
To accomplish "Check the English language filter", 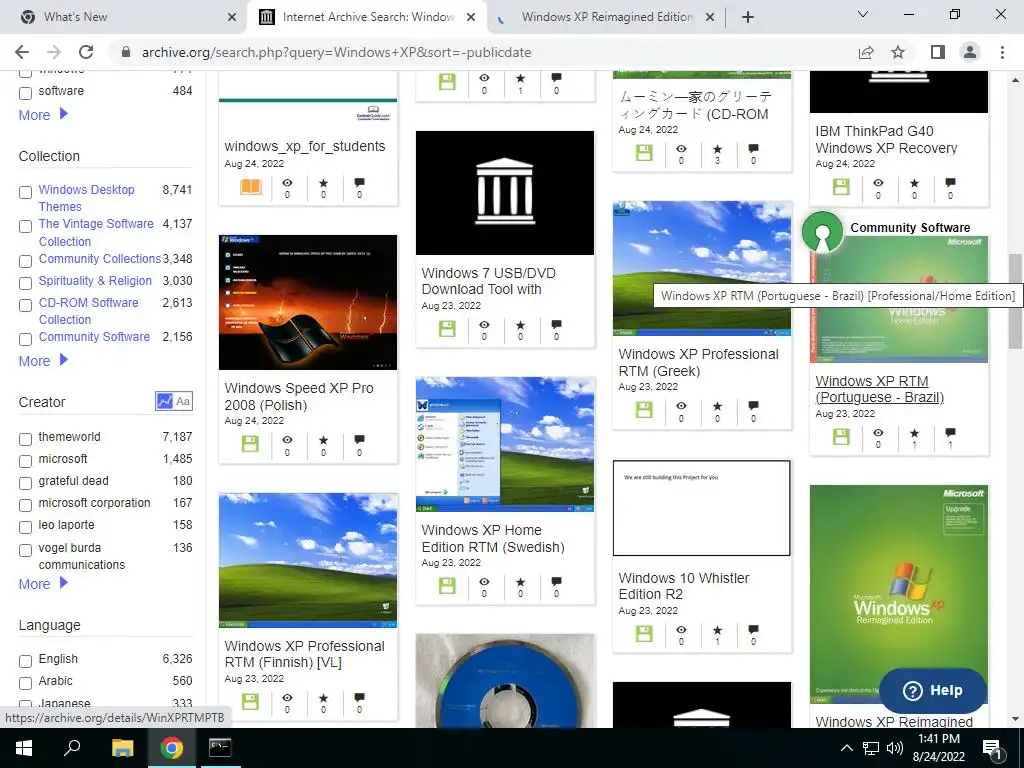I will coord(25,661).
